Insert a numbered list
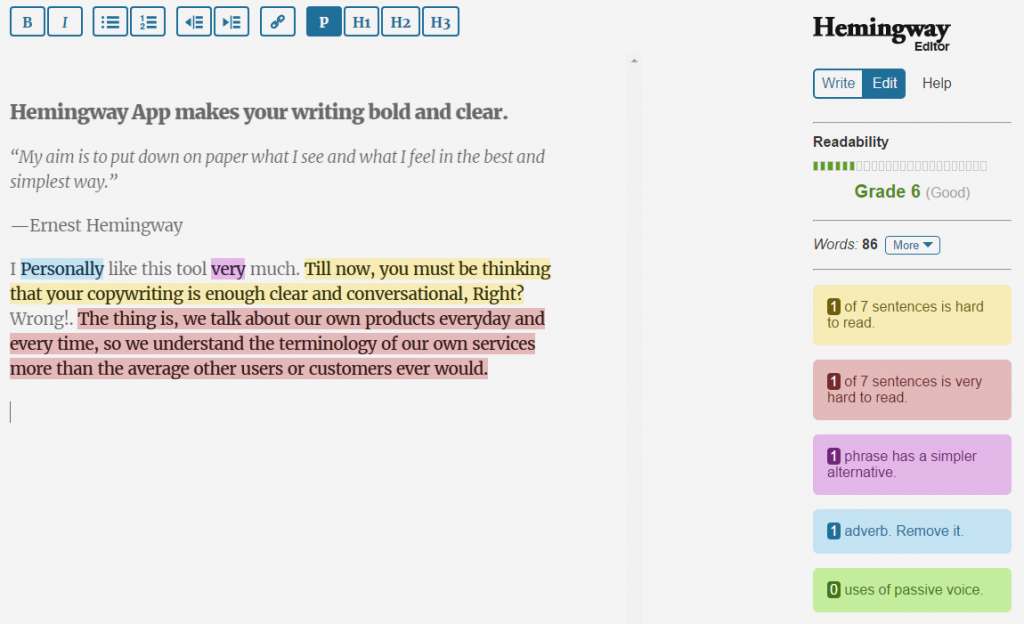 point(148,22)
